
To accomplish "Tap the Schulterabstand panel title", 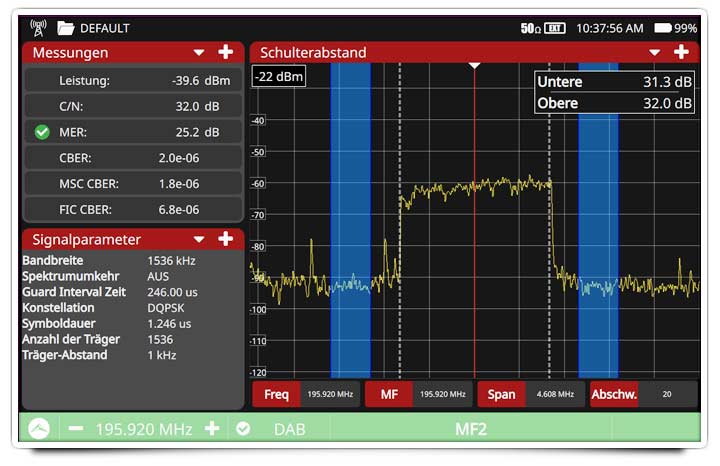I will point(313,52).
